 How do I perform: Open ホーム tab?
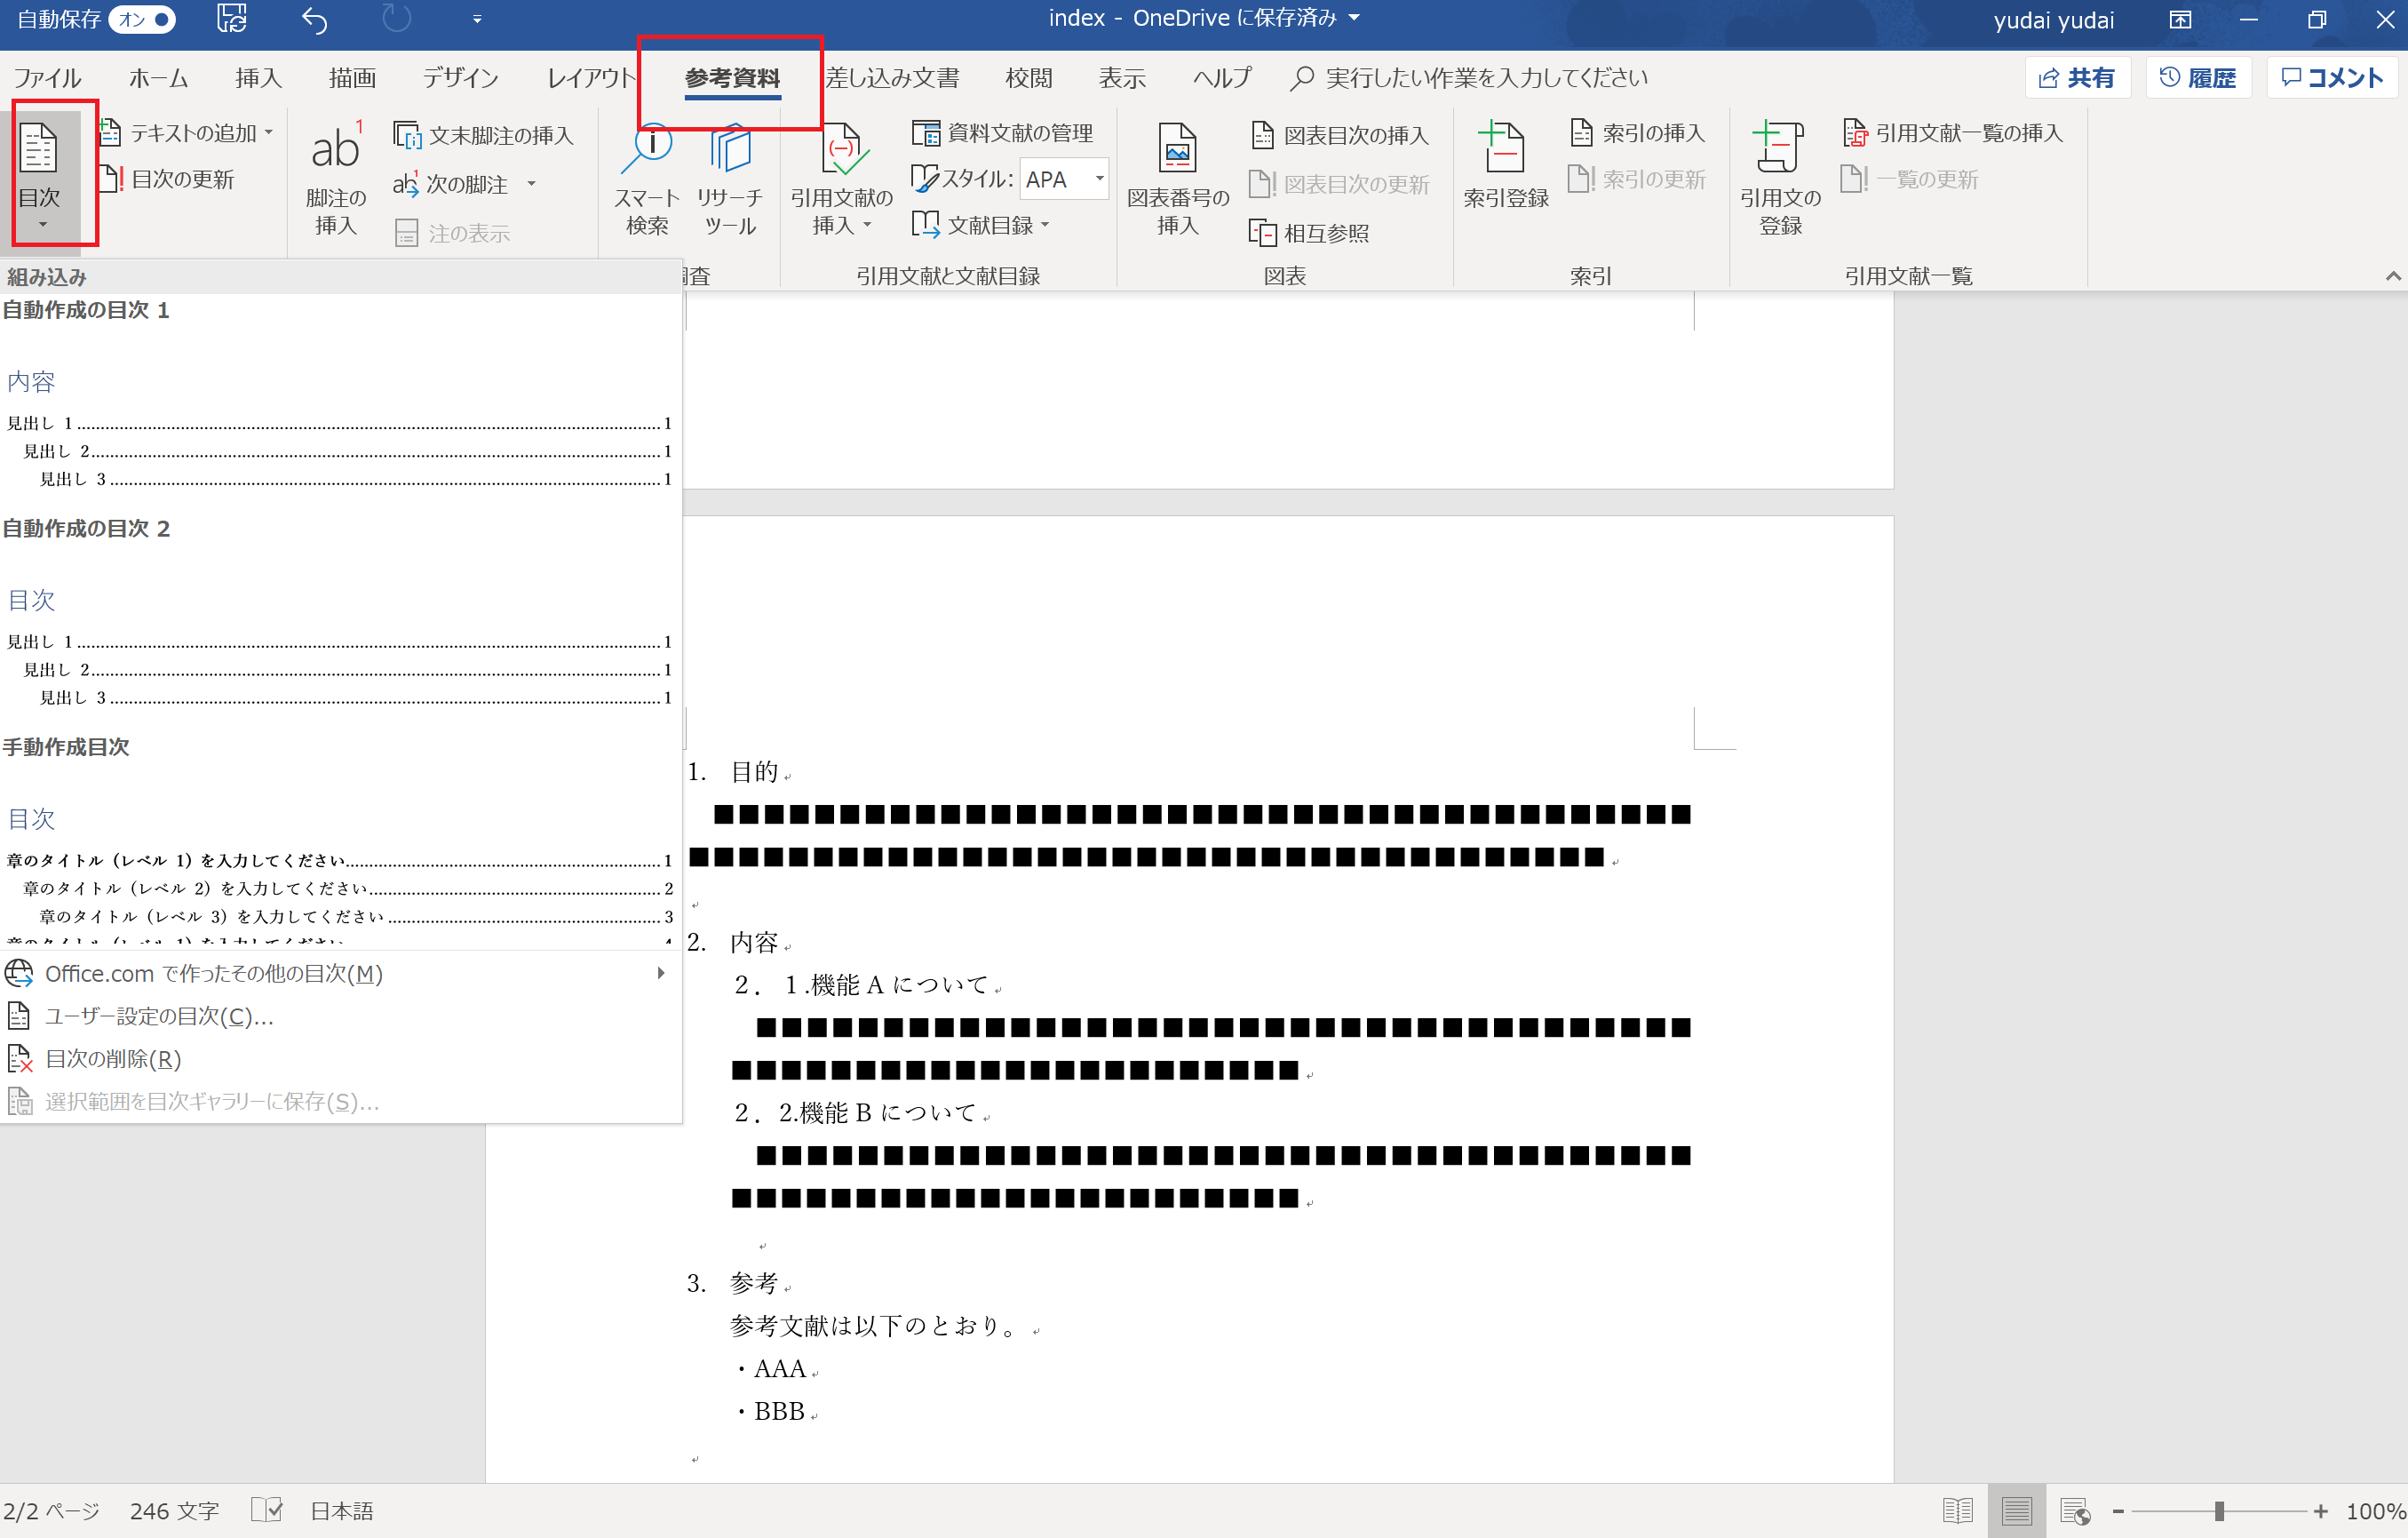pos(159,78)
